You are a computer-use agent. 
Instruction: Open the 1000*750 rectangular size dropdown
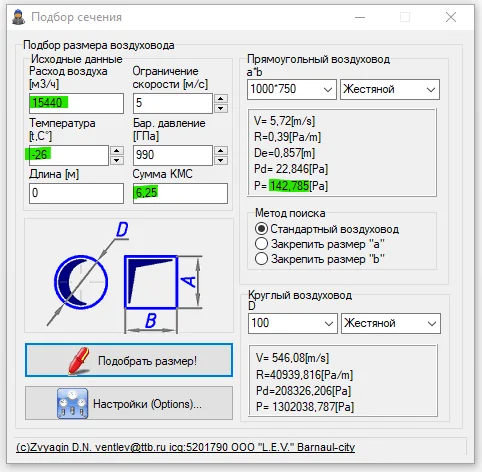(292, 89)
